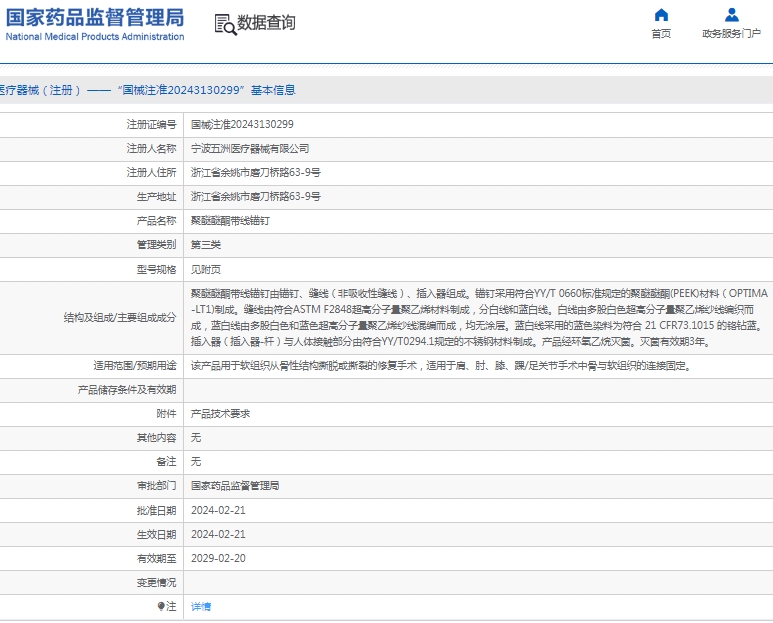Click the 数据查询 heading
The height and width of the screenshot is (623, 773).
point(266,23)
